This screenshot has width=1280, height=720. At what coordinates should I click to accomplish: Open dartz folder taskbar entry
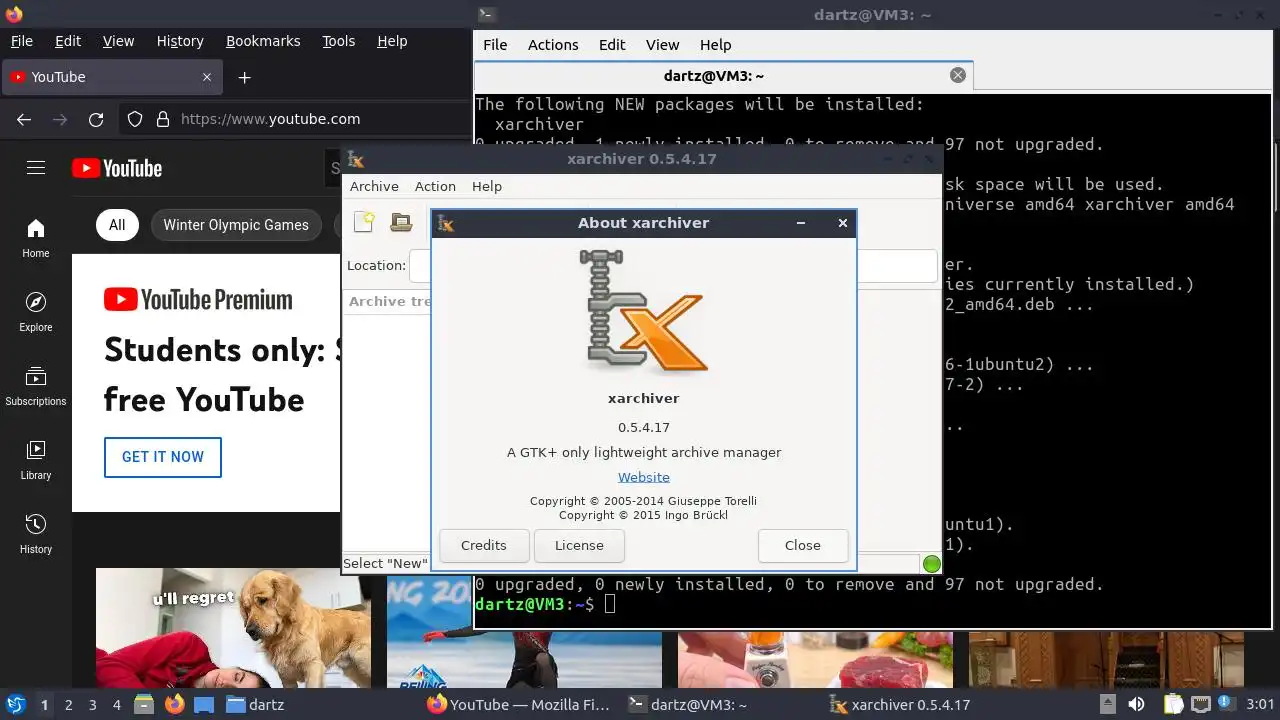point(255,704)
